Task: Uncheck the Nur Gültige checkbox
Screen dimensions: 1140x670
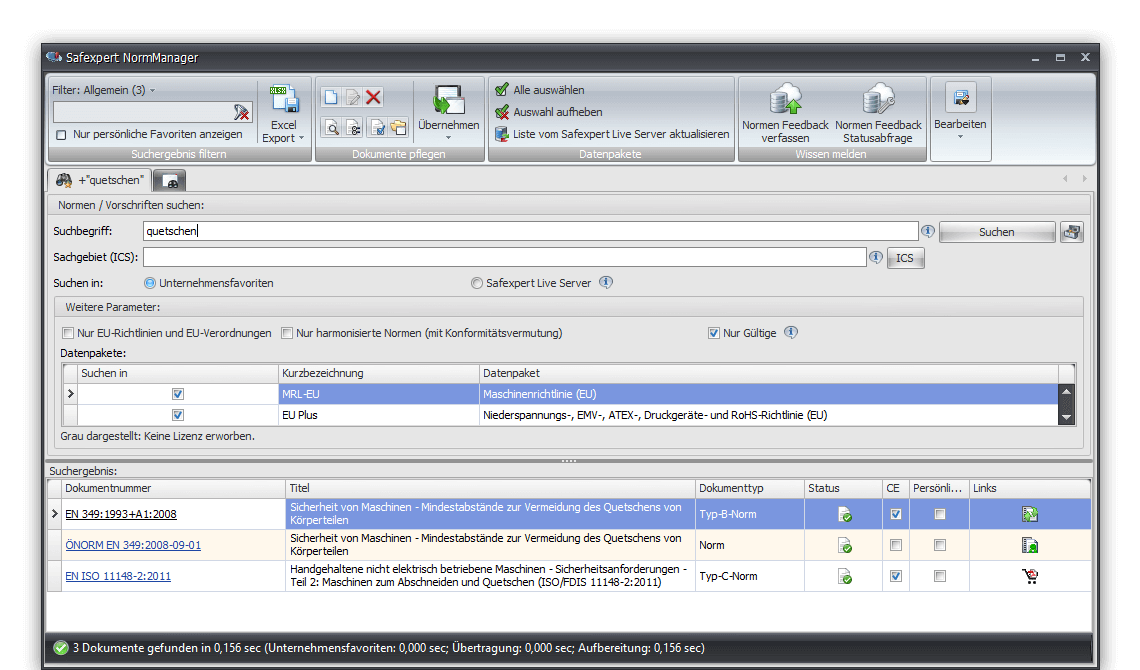Action: pyautogui.click(x=714, y=333)
